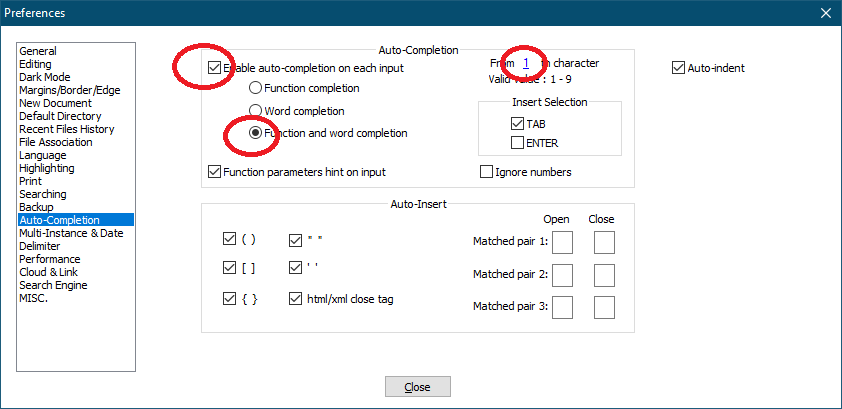The height and width of the screenshot is (409, 842).
Task: Check the Ignore numbers box
Action: click(x=486, y=172)
